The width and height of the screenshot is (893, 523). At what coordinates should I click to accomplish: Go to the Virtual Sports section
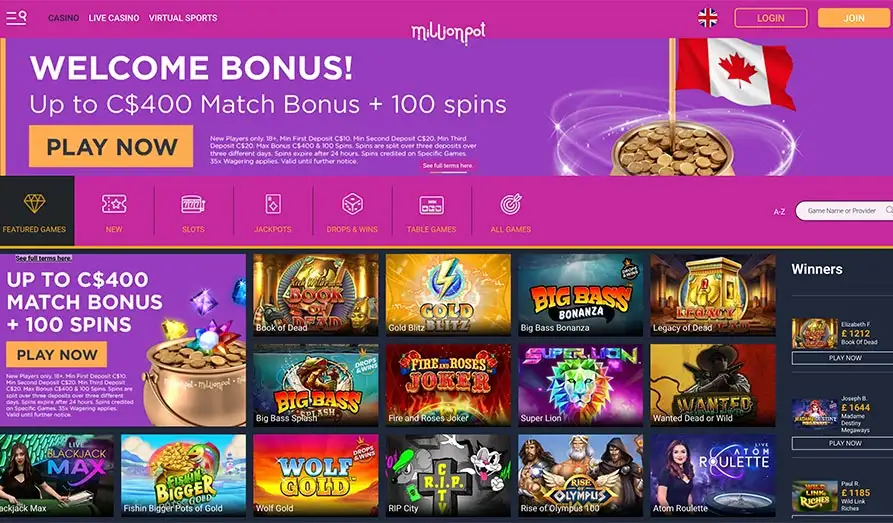[x=183, y=18]
